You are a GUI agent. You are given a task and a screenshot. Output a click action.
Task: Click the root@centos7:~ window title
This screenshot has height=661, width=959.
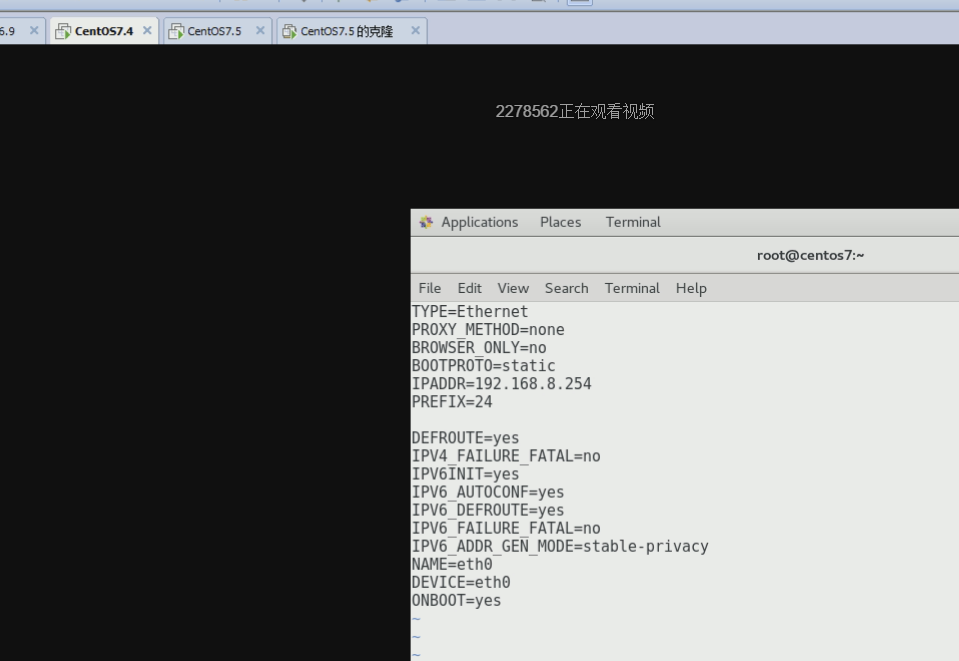810,256
